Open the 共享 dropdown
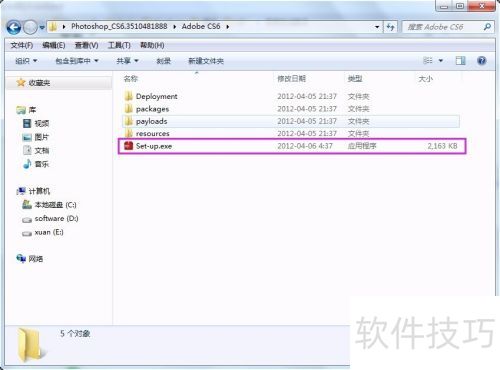 tap(127, 61)
